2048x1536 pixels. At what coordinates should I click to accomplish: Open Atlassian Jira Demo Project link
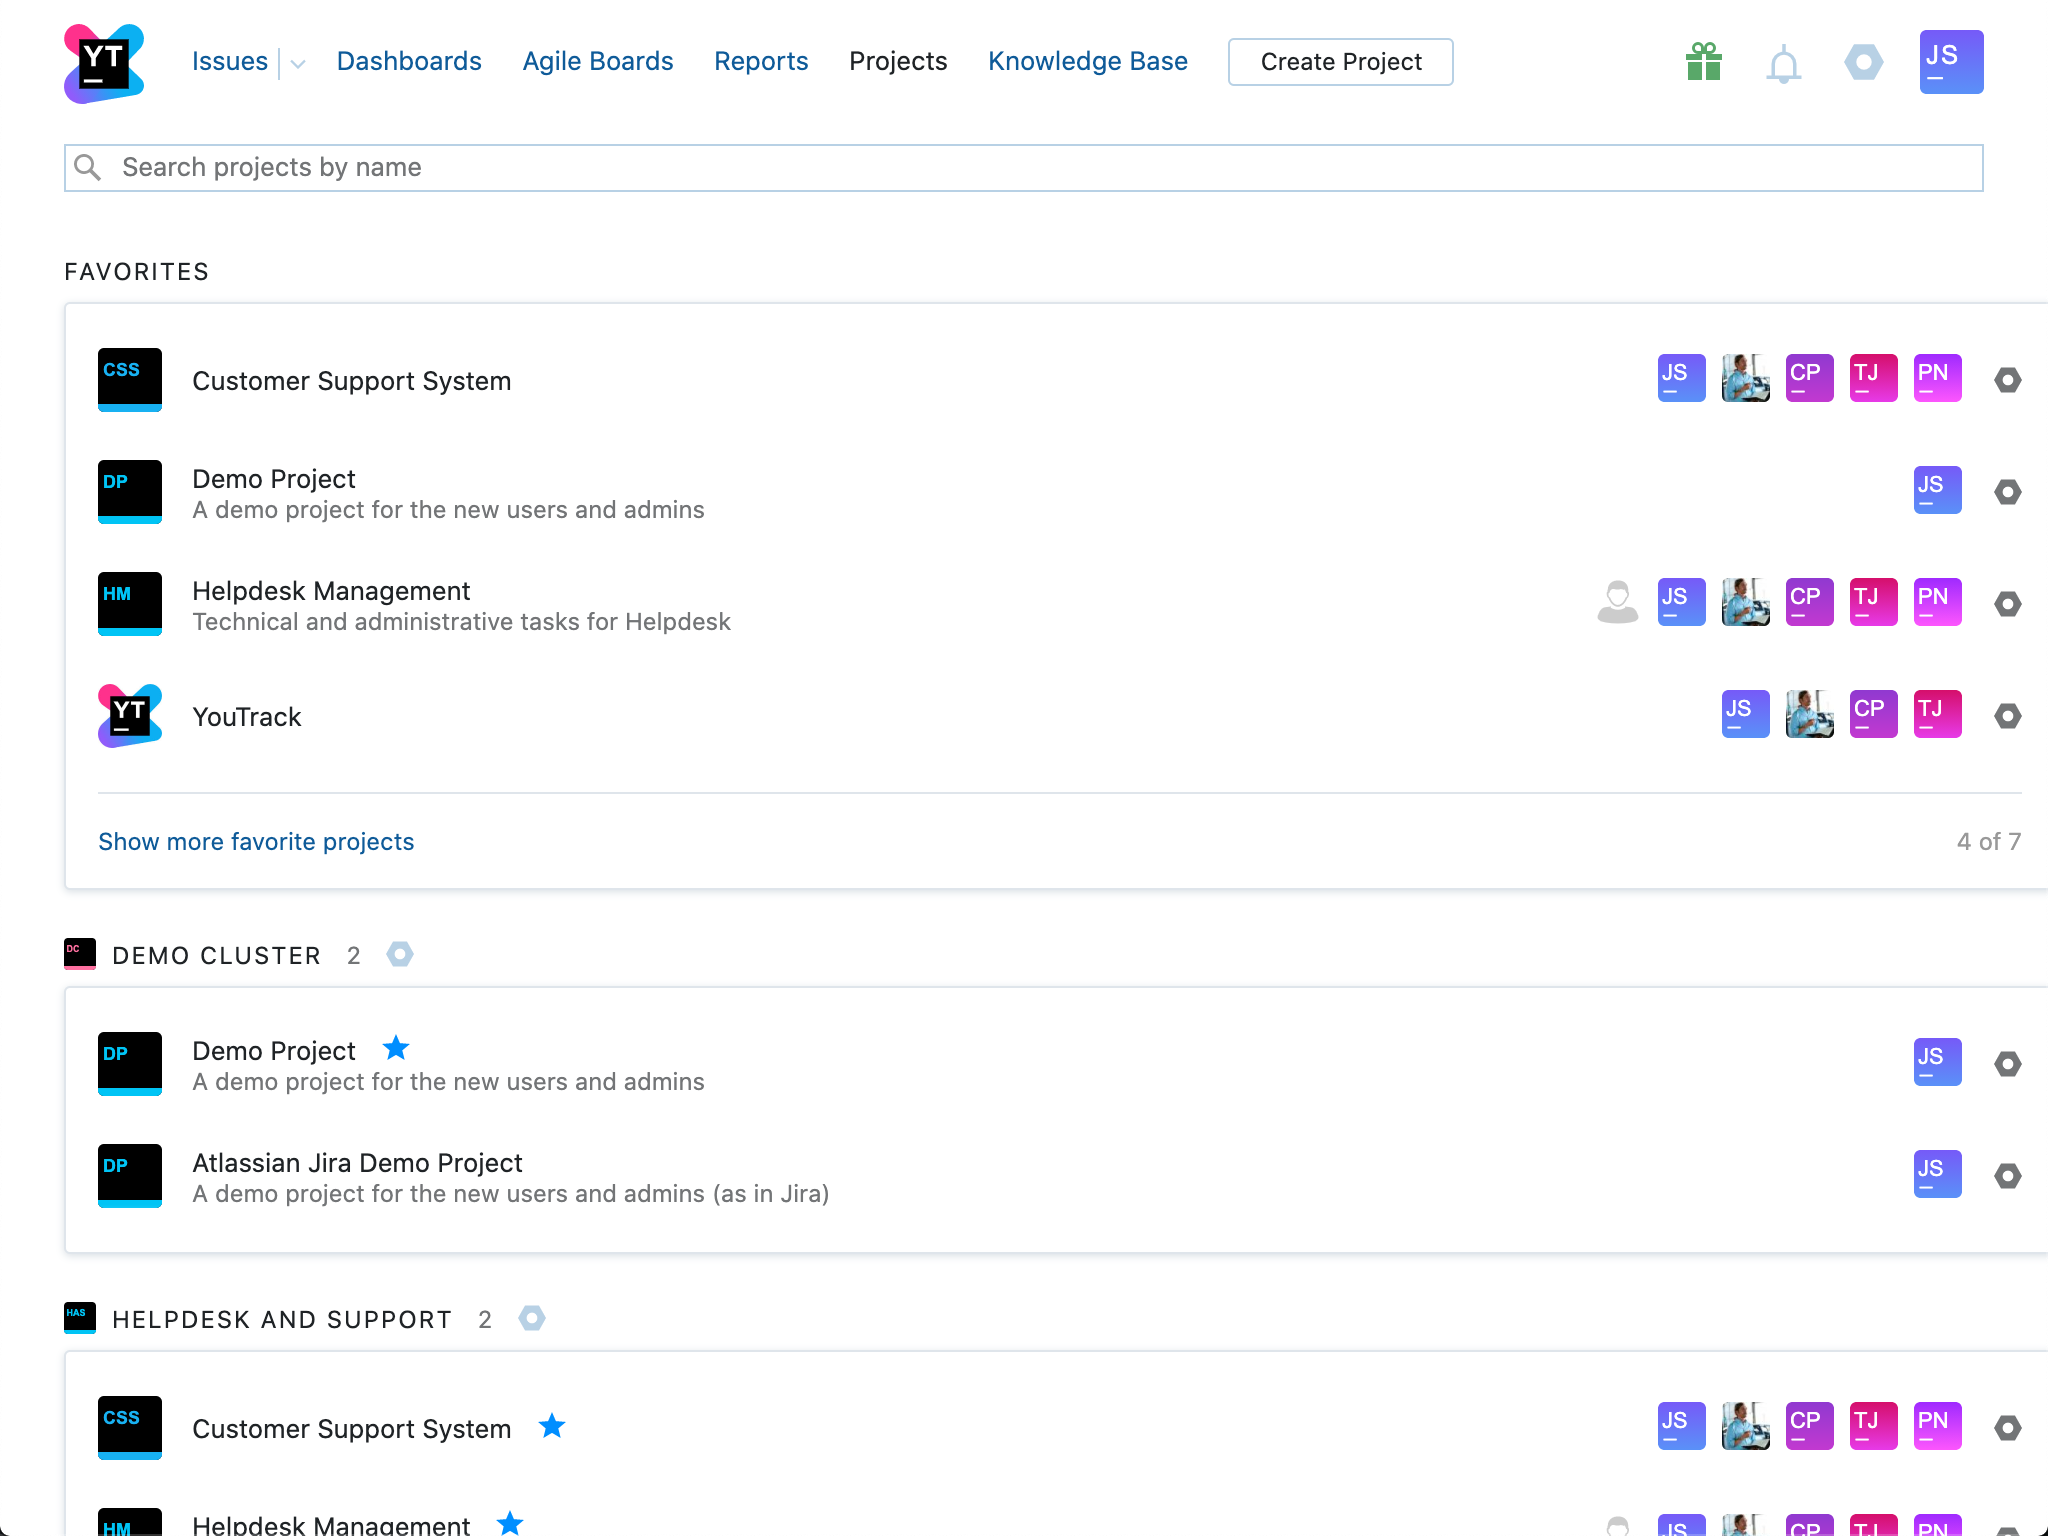(x=357, y=1163)
